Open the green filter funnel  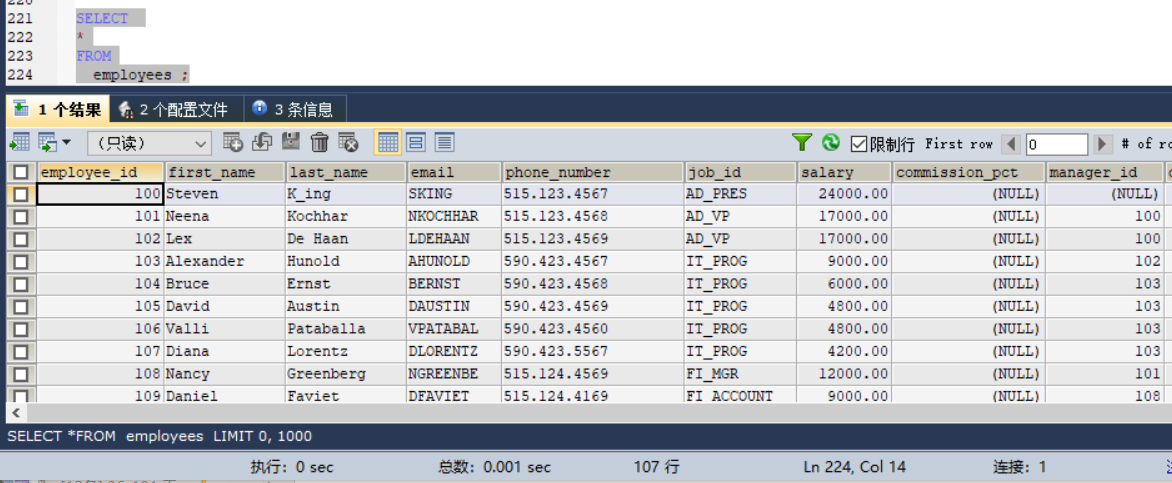(x=802, y=142)
